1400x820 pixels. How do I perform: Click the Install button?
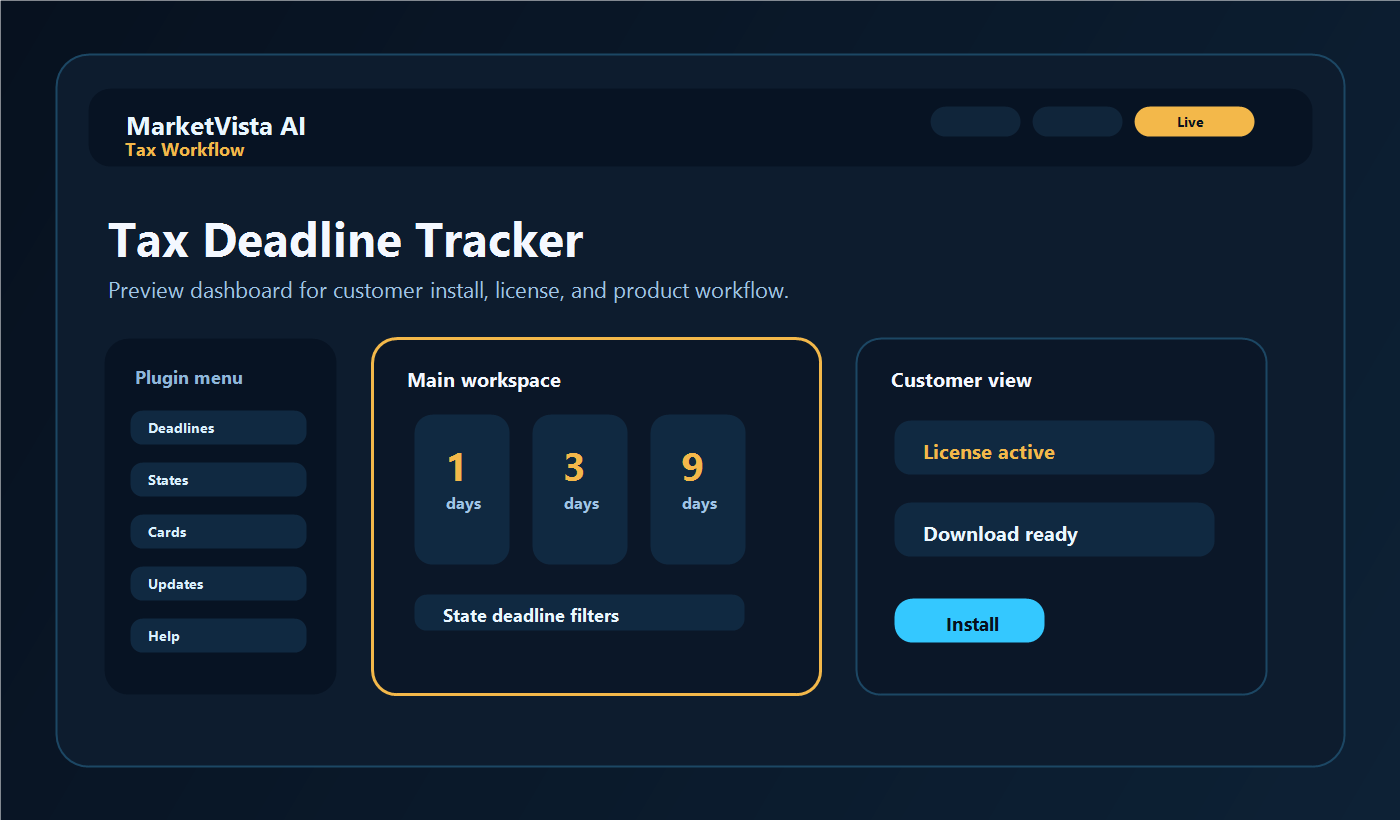pyautogui.click(x=969, y=621)
